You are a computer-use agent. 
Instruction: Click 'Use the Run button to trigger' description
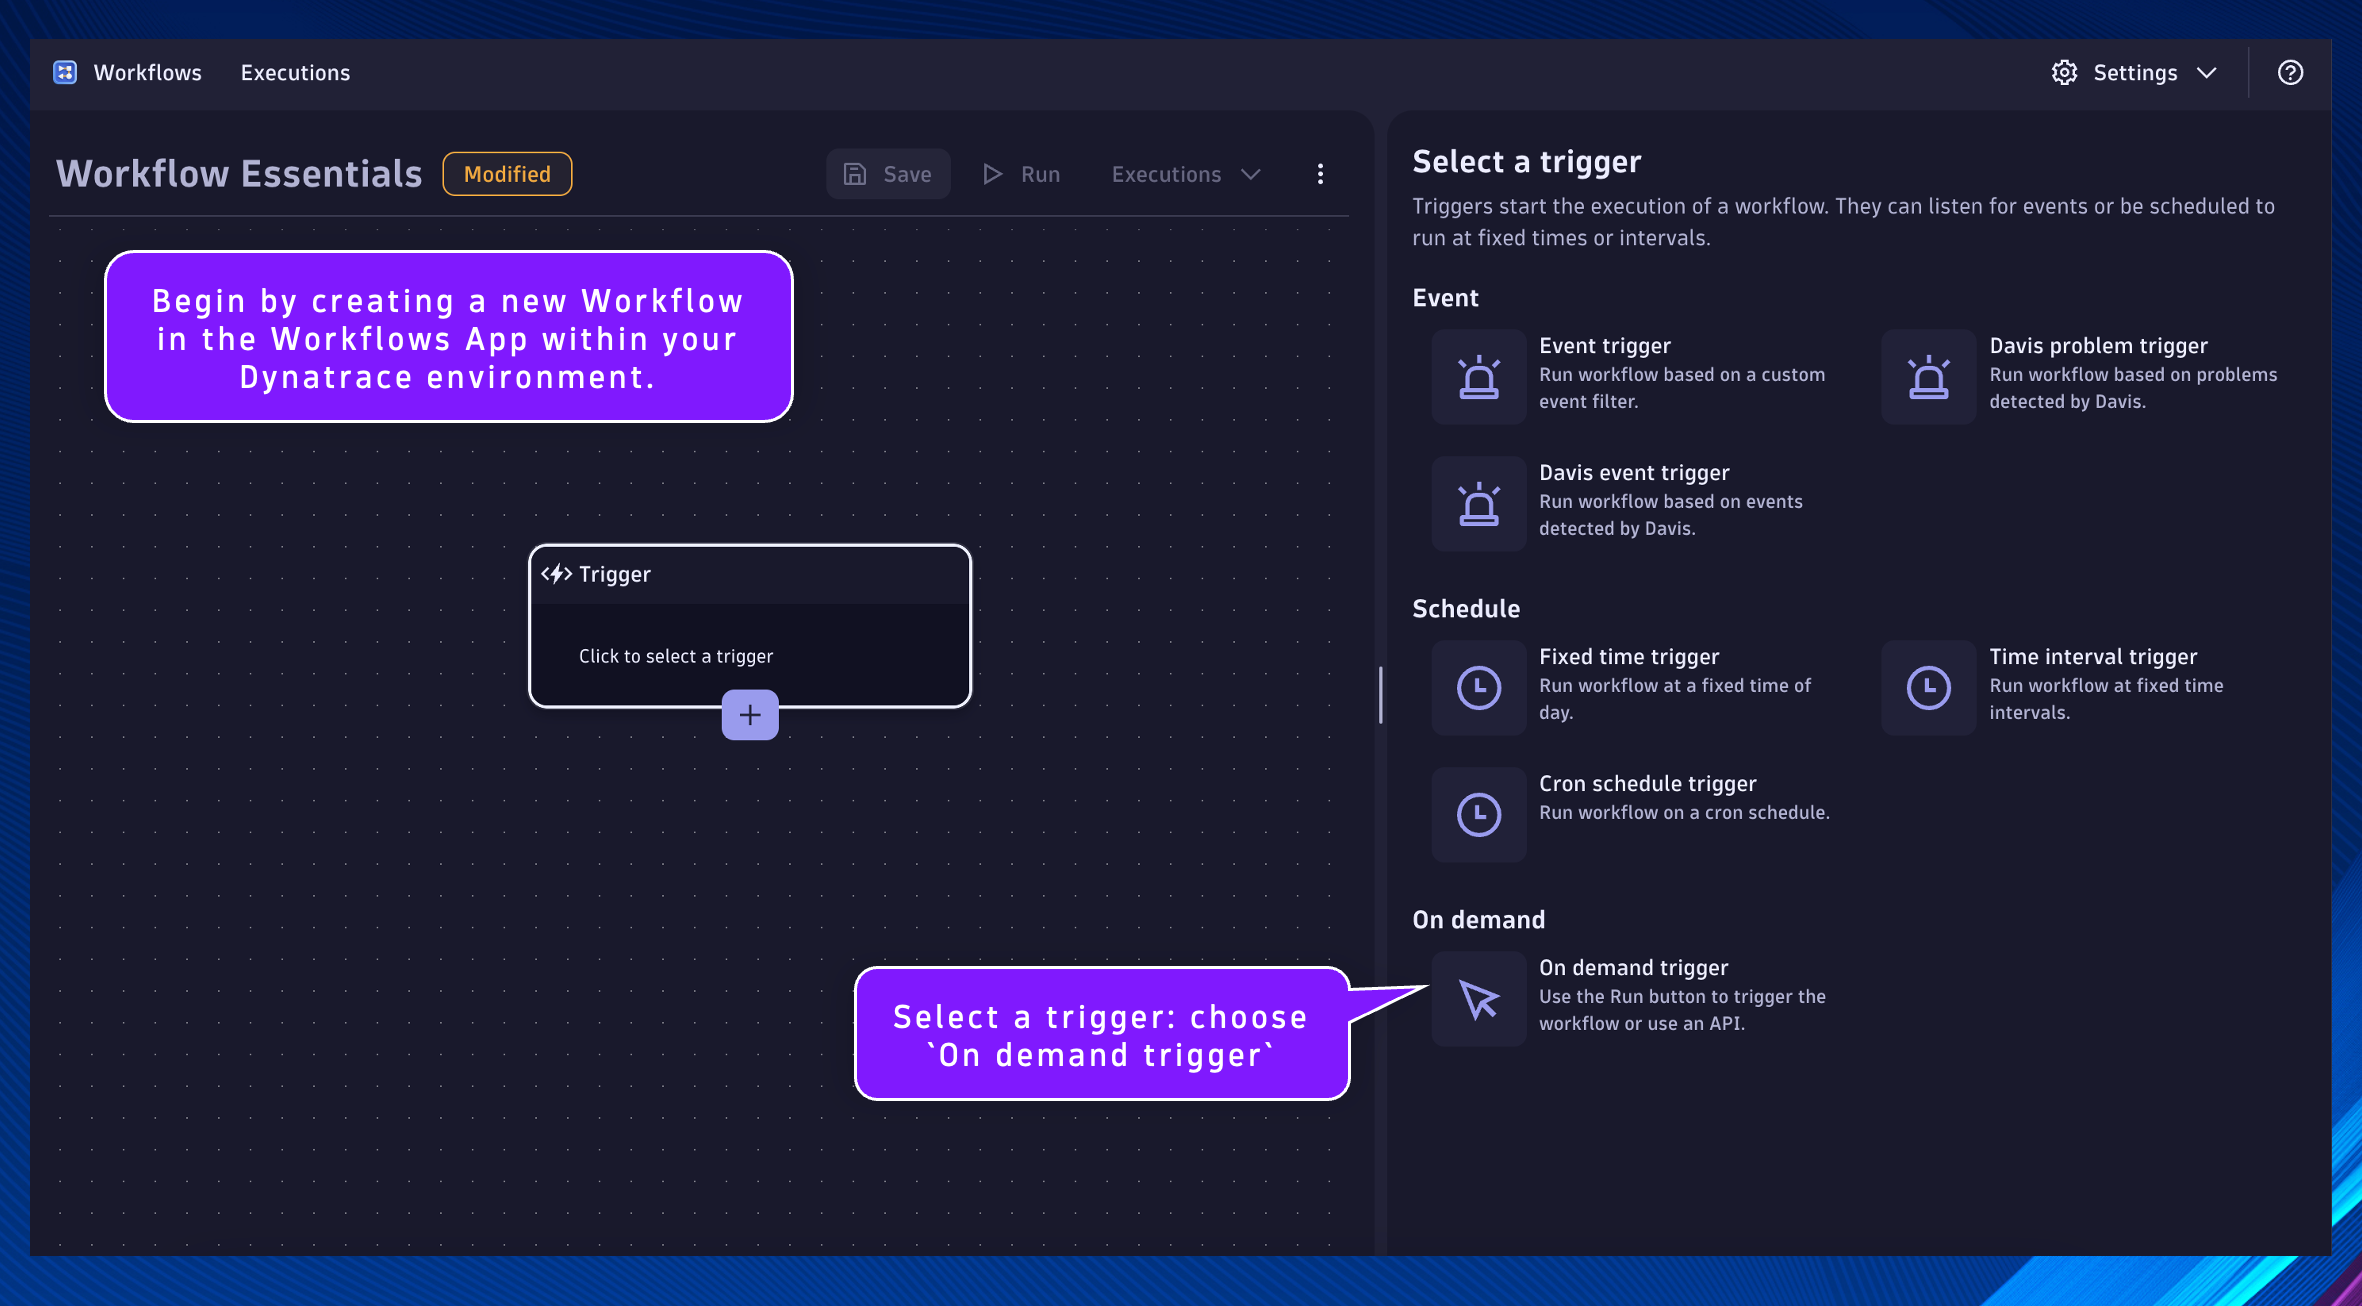coord(1682,1009)
